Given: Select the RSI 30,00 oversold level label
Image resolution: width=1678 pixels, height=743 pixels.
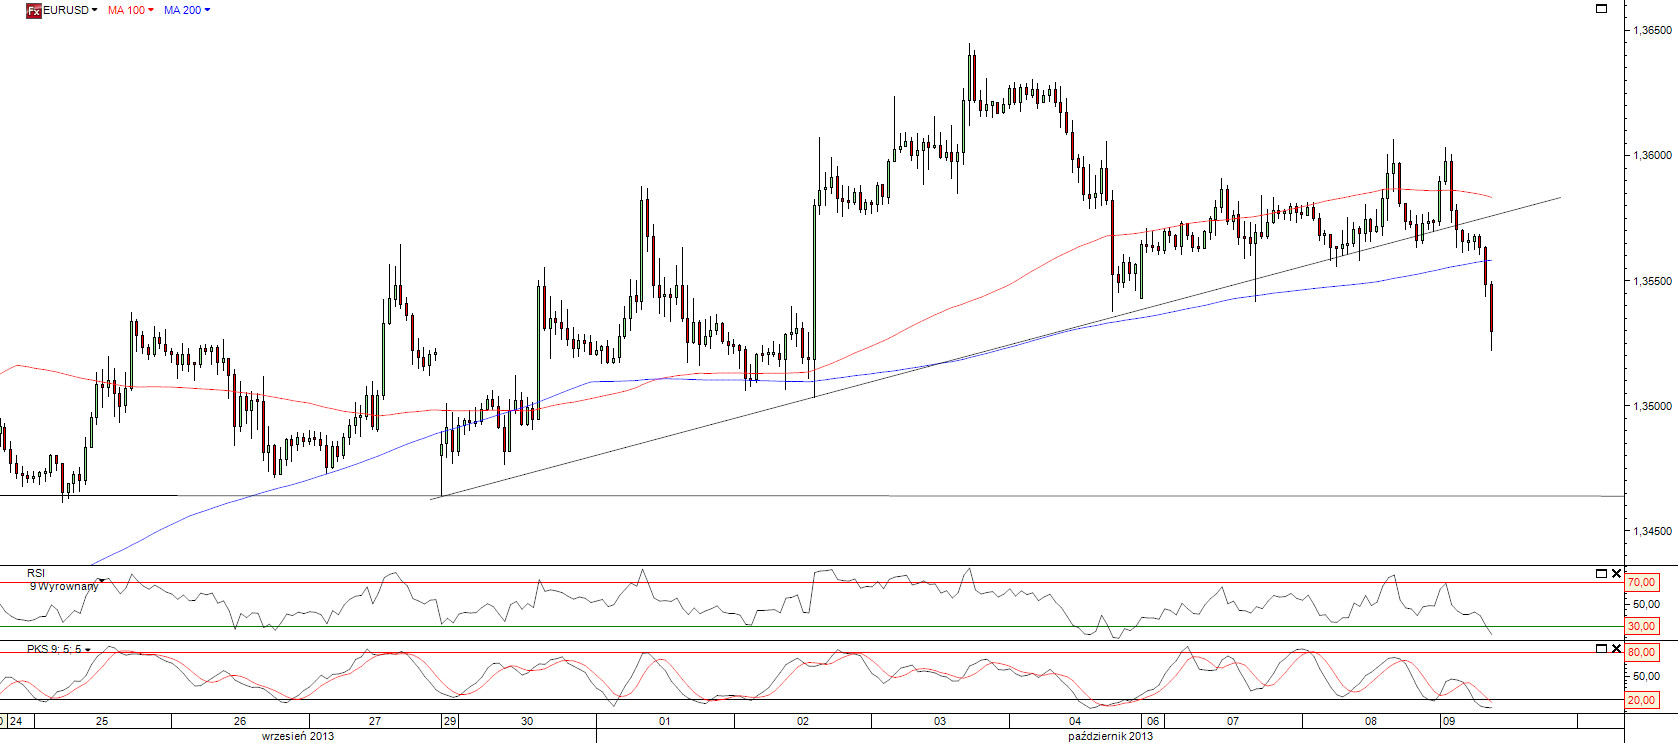Looking at the screenshot, I should (x=1641, y=626).
